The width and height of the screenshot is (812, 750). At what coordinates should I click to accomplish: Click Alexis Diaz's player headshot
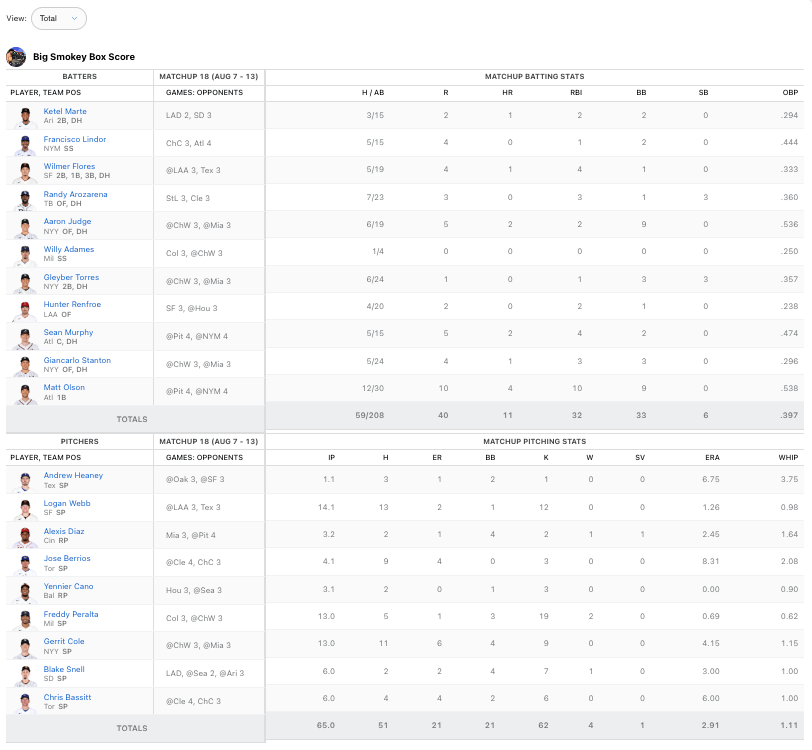click(24, 536)
